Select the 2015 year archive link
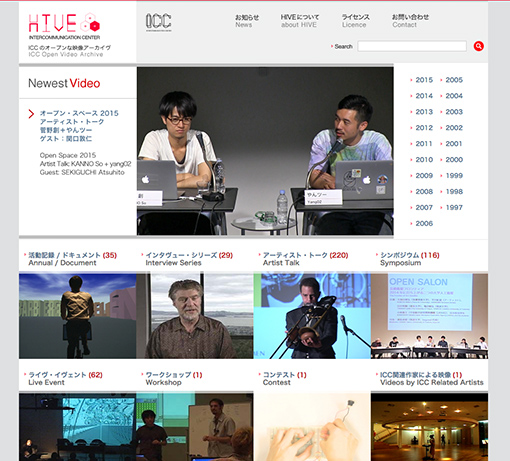The height and width of the screenshot is (461, 510). pos(424,80)
